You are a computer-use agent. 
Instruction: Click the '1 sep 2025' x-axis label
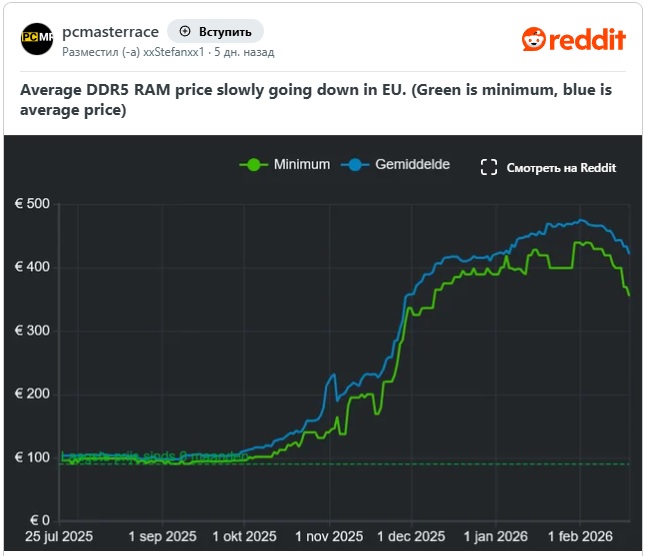[x=162, y=537]
